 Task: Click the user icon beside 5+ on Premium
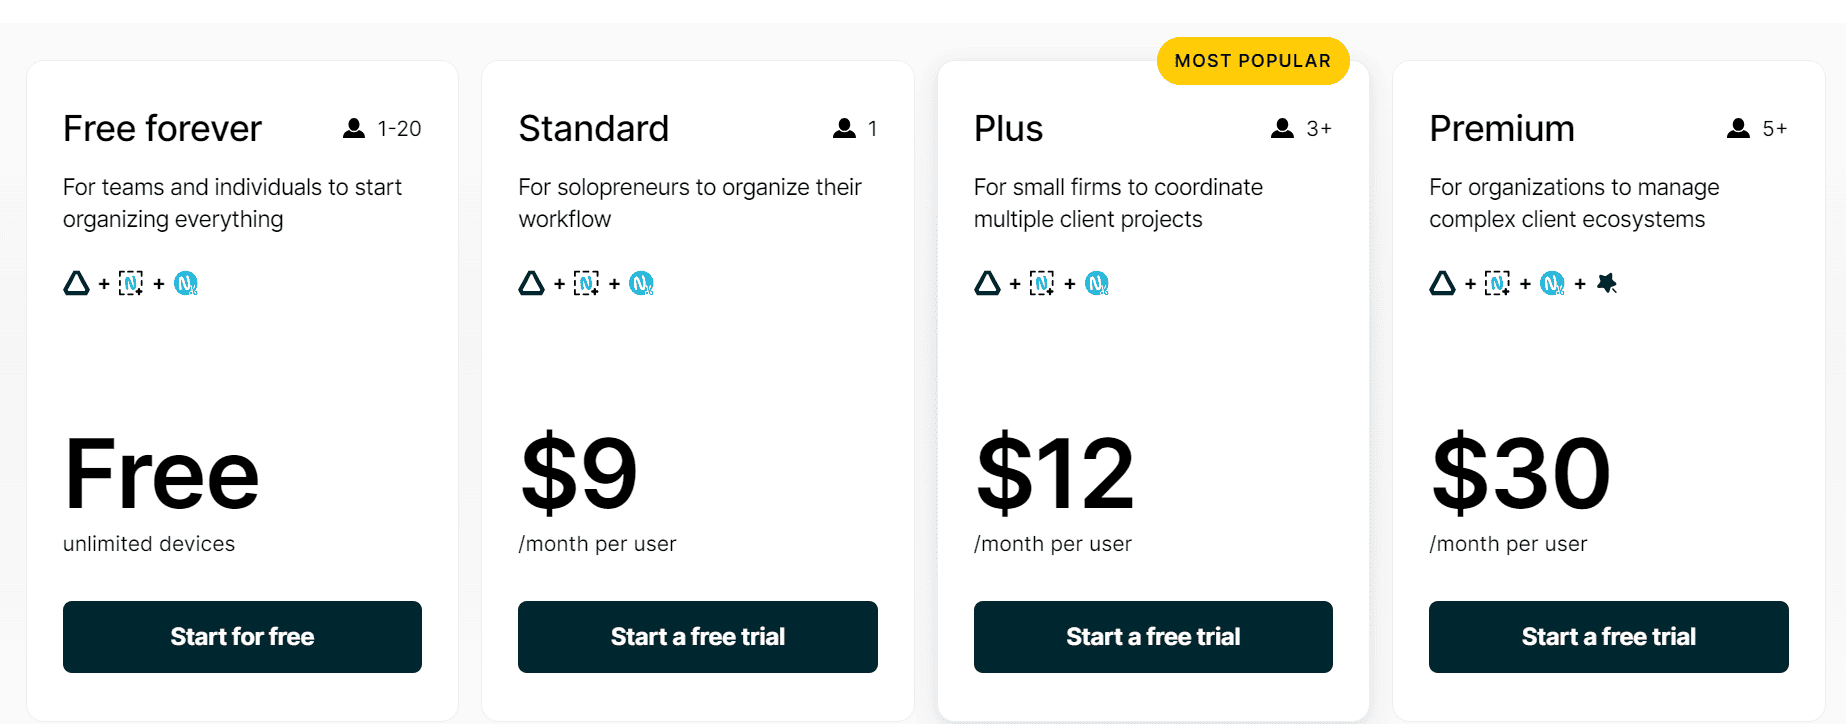pyautogui.click(x=1737, y=128)
